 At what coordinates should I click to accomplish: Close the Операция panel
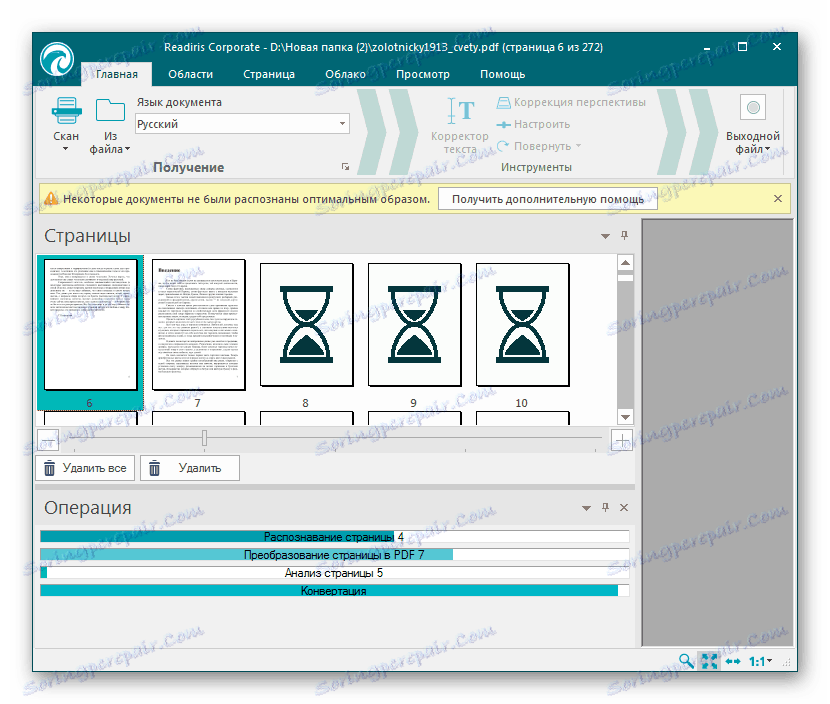[624, 507]
